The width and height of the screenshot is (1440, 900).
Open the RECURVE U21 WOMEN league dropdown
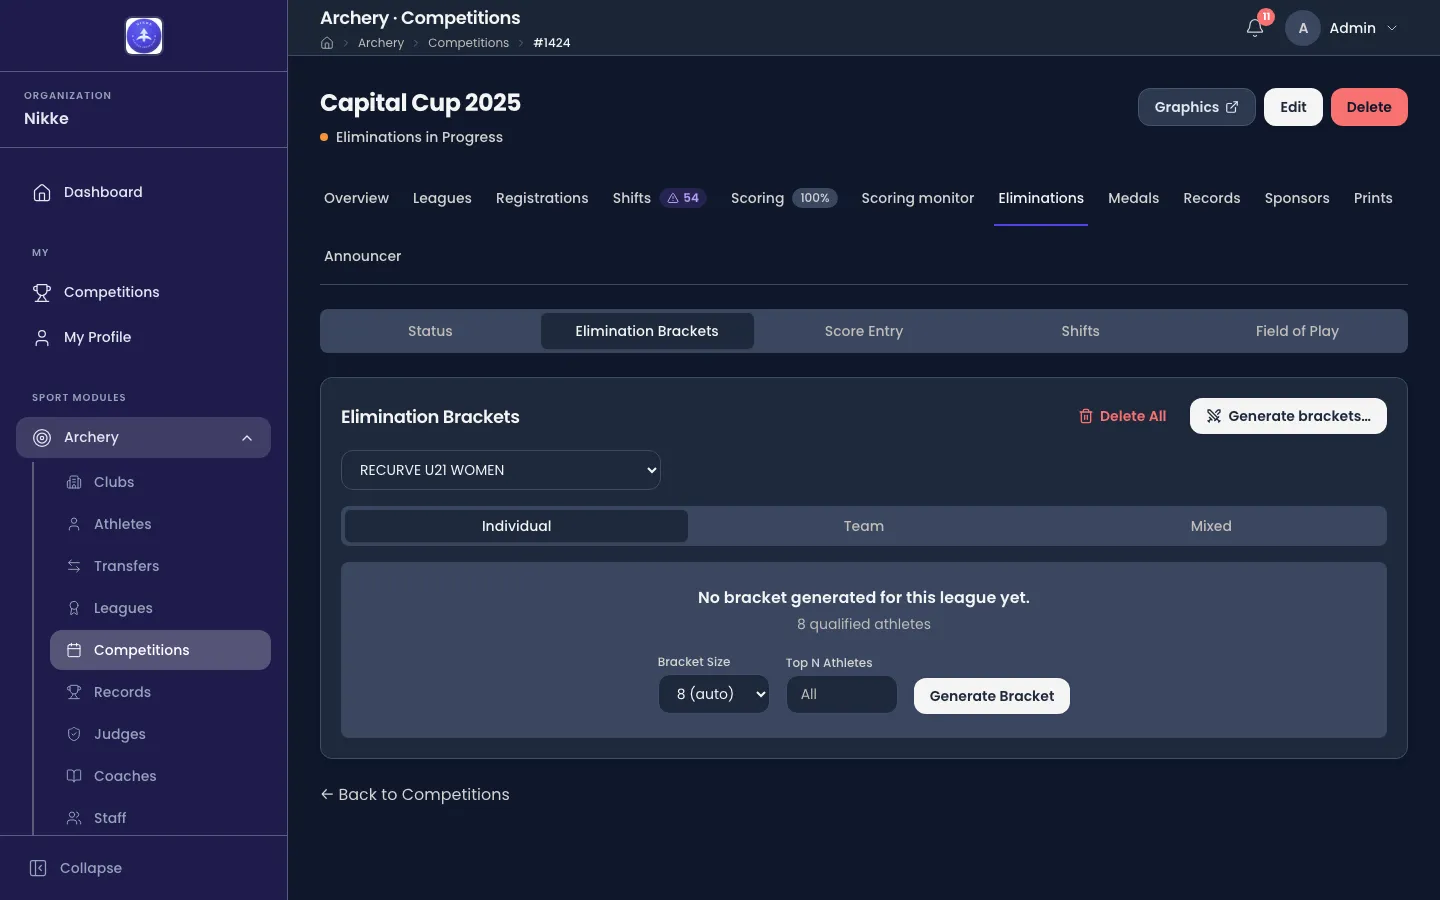[x=501, y=470]
